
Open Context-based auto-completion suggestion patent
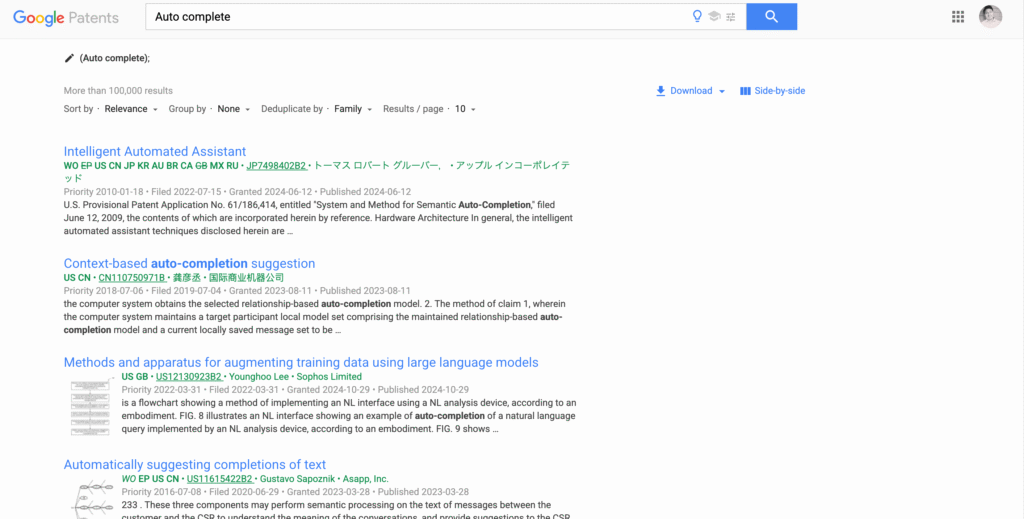point(189,263)
